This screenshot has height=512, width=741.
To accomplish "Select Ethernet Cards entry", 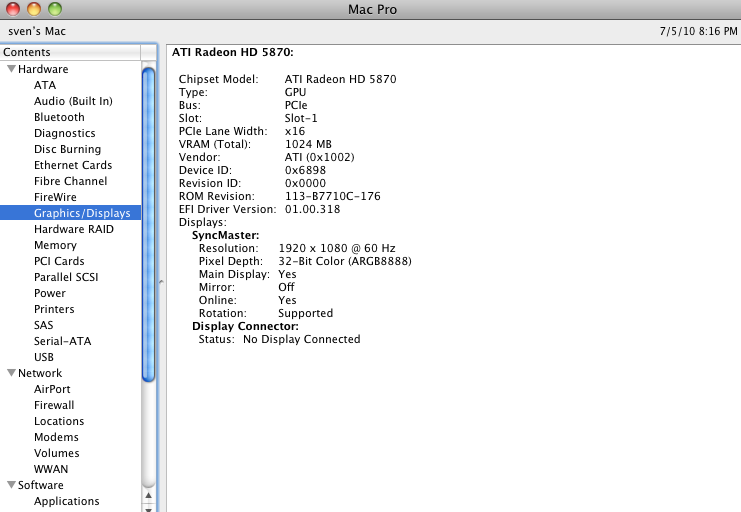I will click(73, 165).
